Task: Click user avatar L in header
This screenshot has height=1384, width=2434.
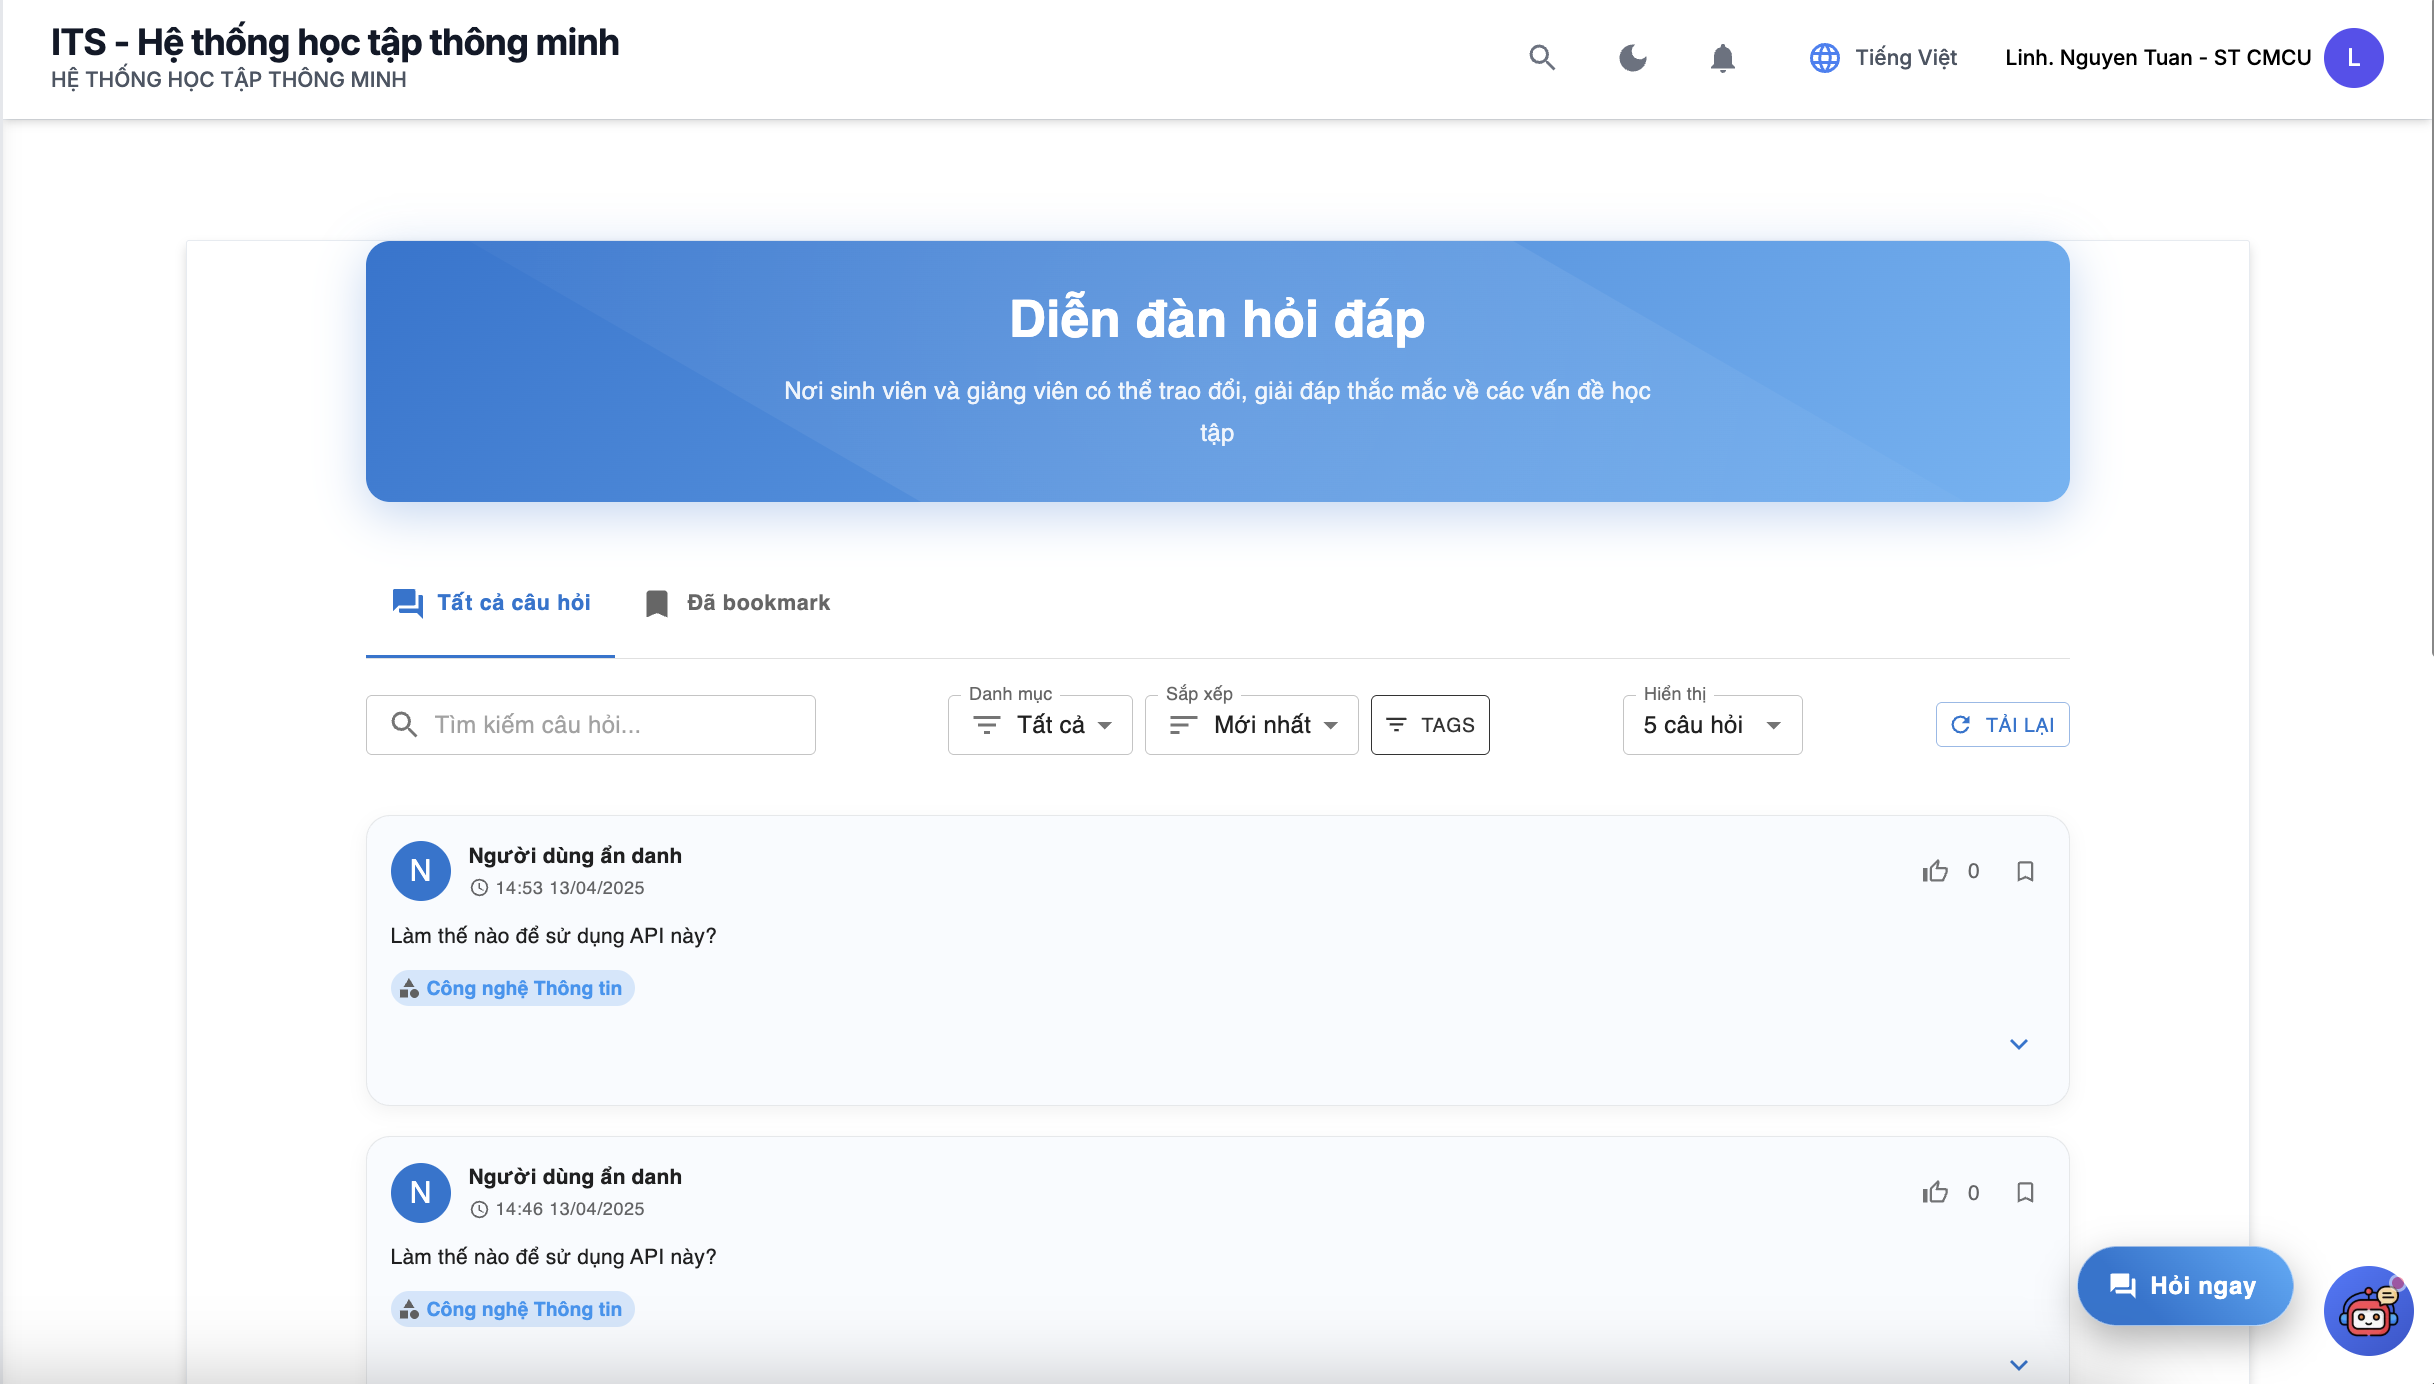Action: 2353,58
